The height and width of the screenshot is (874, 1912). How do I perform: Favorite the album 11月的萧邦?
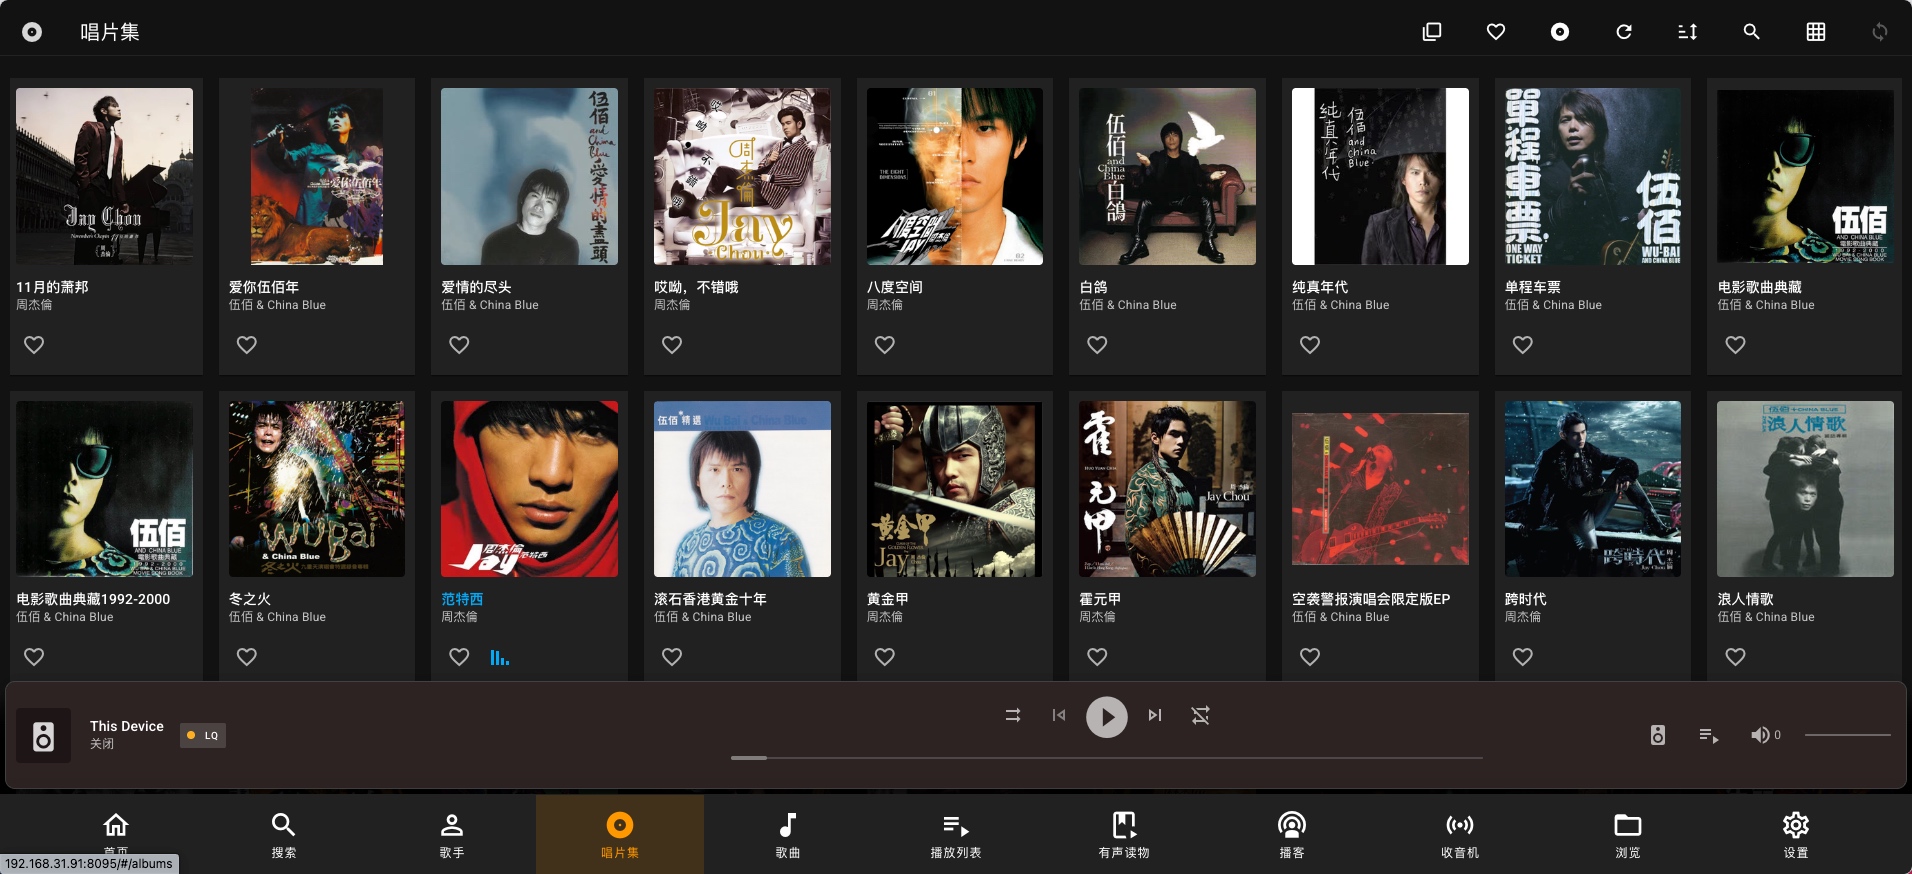click(34, 345)
